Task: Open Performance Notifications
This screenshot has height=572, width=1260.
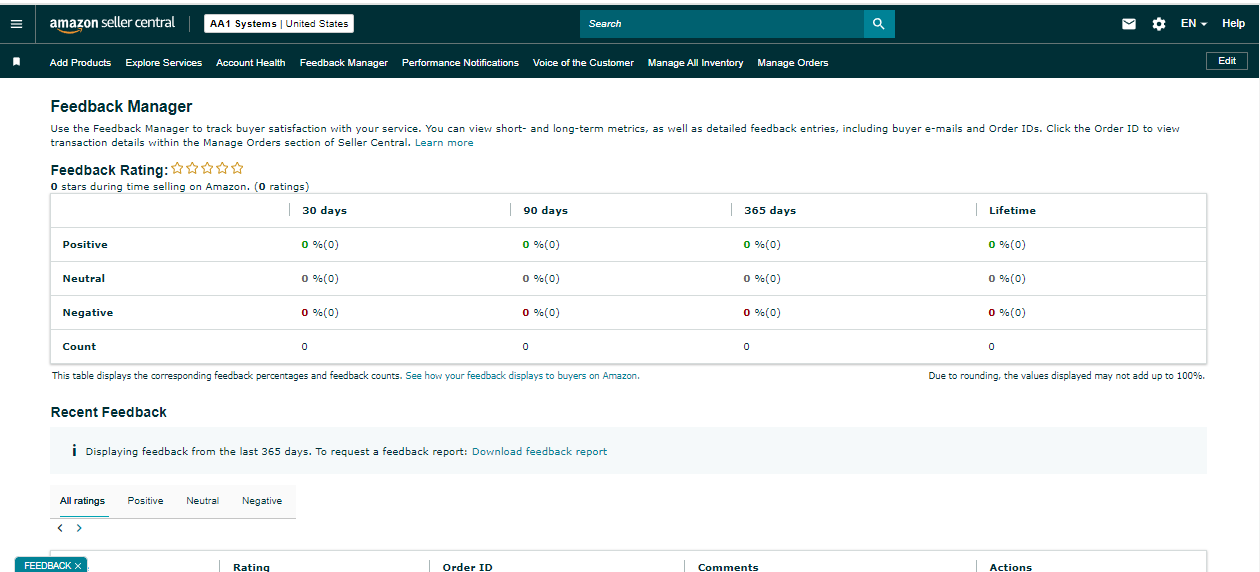Action: point(460,63)
